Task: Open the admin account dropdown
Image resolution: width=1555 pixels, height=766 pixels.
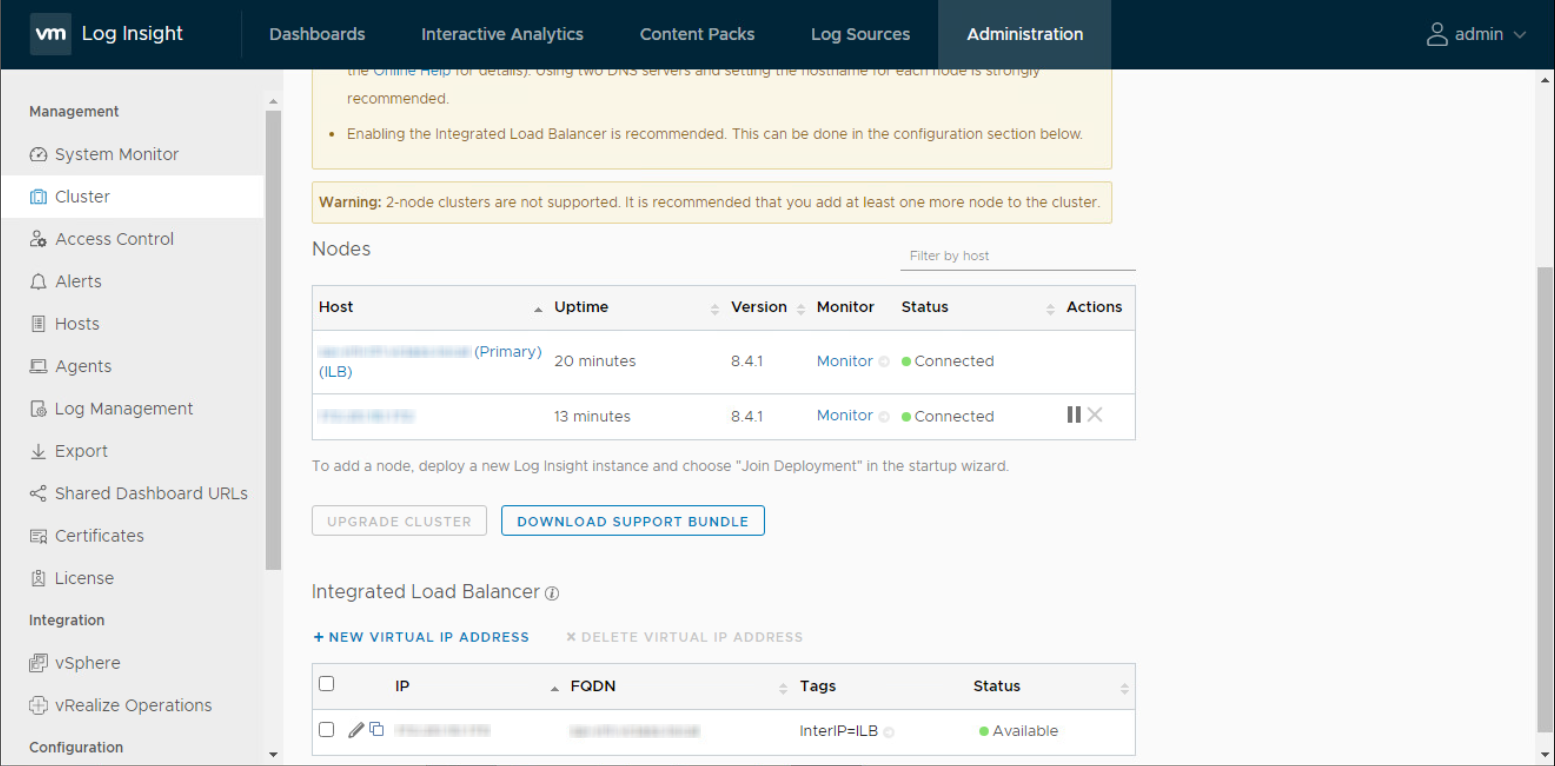Action: click(x=1478, y=33)
